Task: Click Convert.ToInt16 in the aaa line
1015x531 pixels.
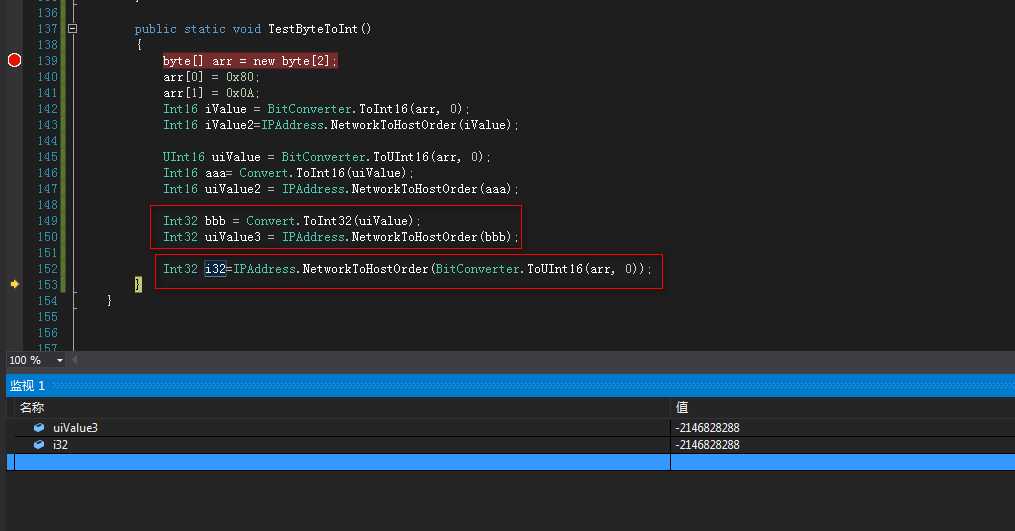Action: point(292,172)
